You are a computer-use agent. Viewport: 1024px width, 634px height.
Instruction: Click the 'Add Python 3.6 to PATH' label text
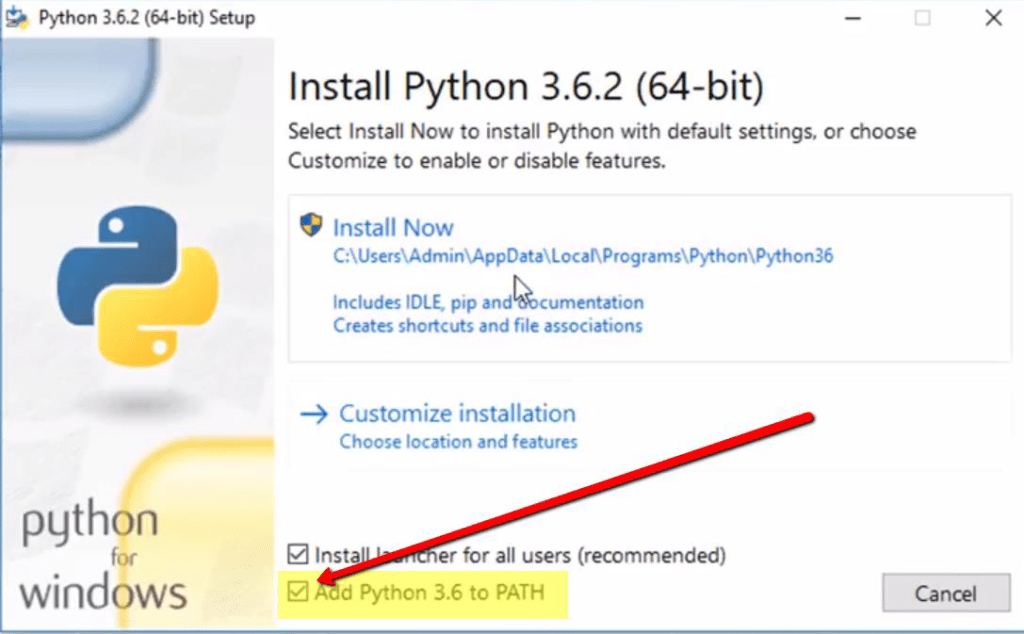429,592
